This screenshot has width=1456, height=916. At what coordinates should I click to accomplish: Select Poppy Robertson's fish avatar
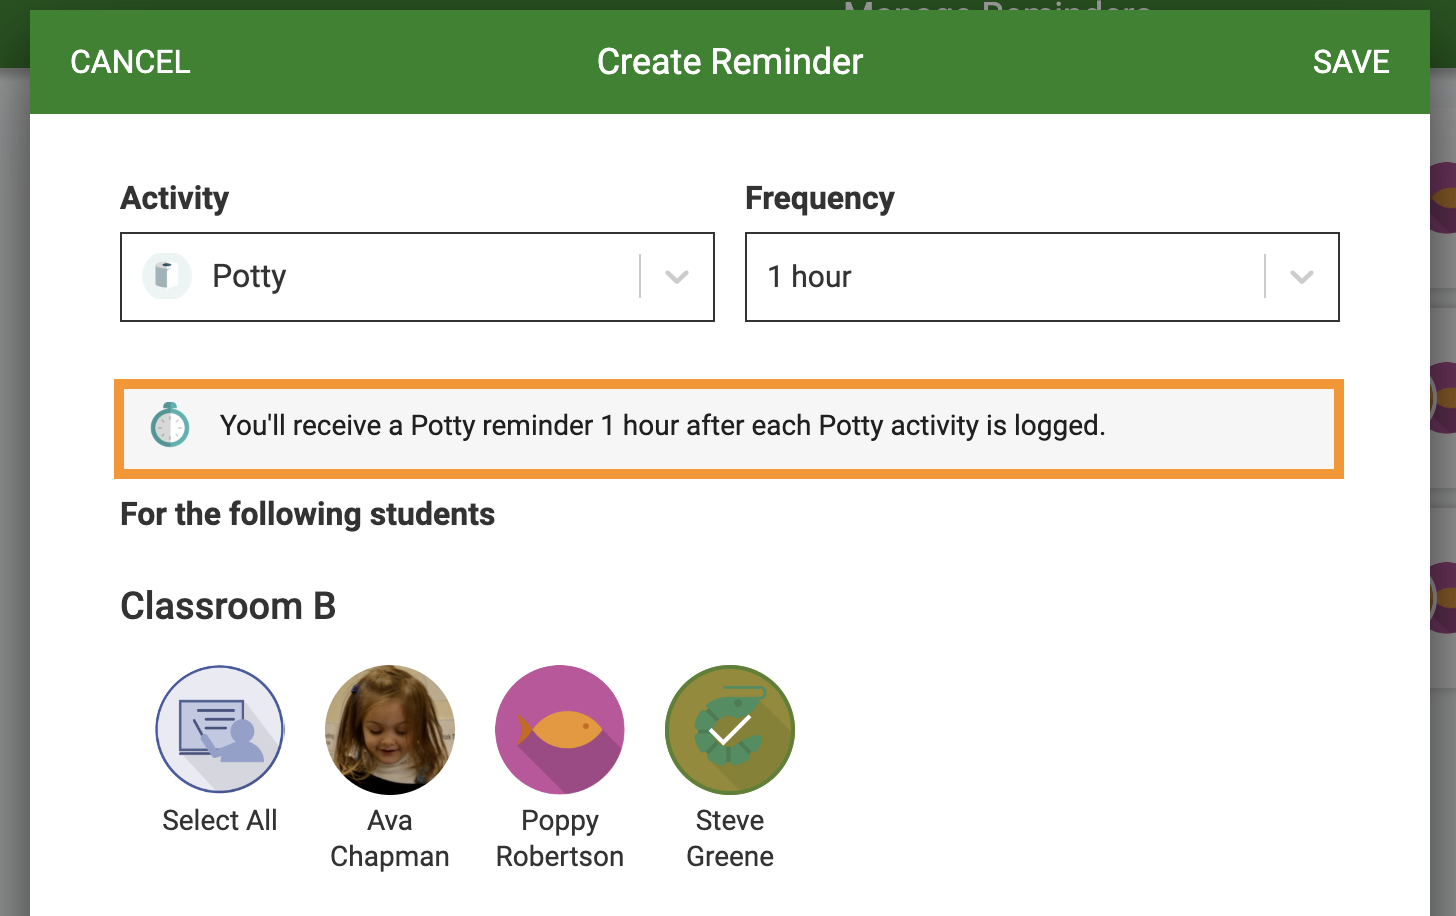(x=560, y=730)
